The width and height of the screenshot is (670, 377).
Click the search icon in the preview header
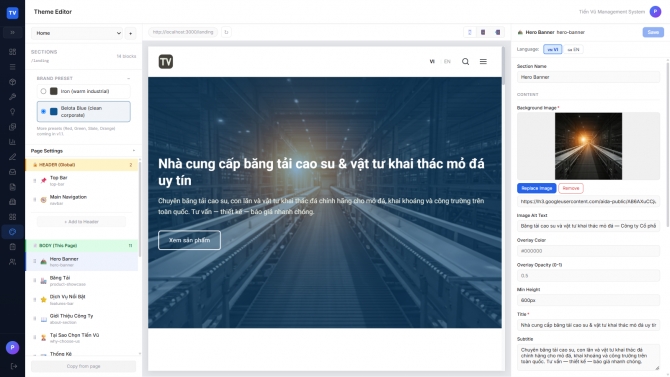[465, 62]
